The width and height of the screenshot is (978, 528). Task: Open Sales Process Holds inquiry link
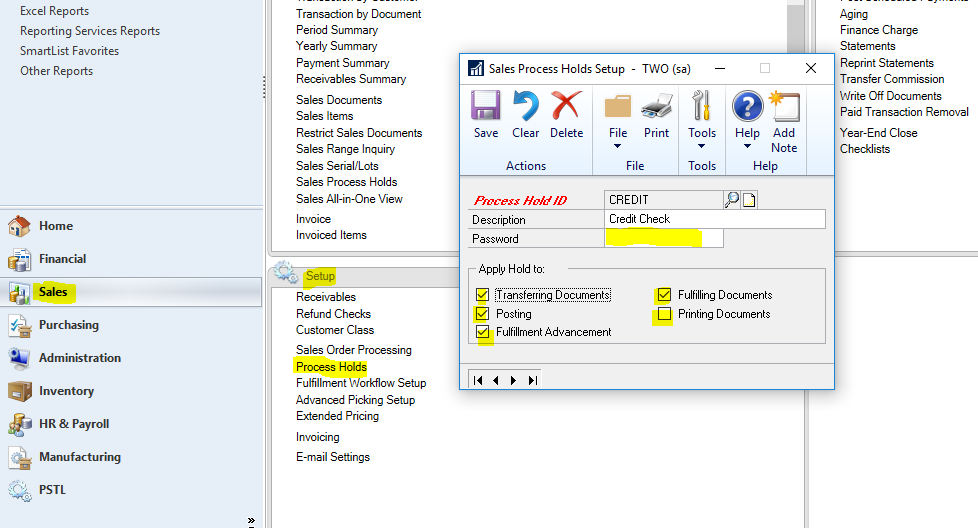(346, 182)
